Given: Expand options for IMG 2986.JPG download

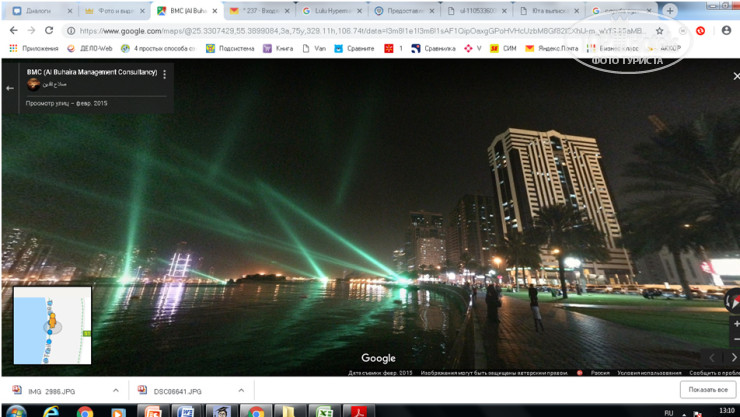Looking at the screenshot, I should (x=116, y=391).
